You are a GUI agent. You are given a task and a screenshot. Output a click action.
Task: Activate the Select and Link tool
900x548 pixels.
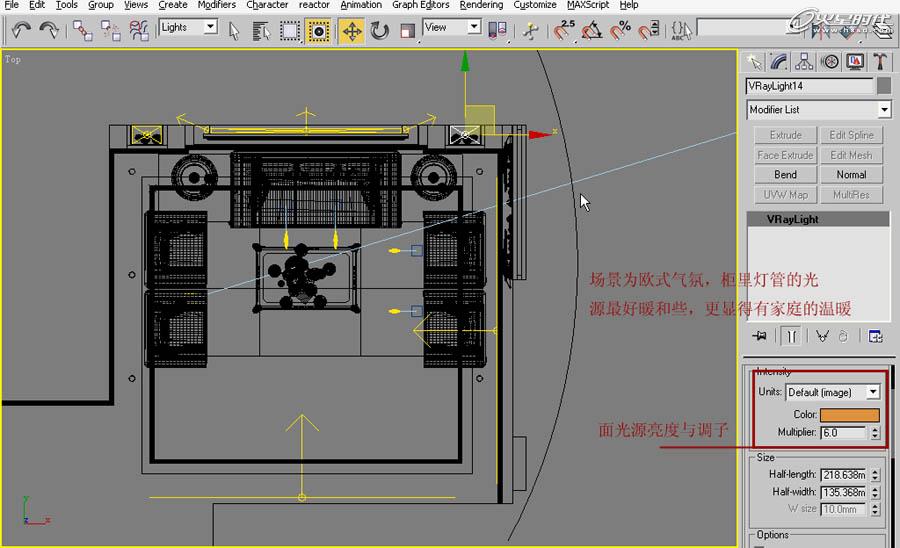(x=83, y=30)
